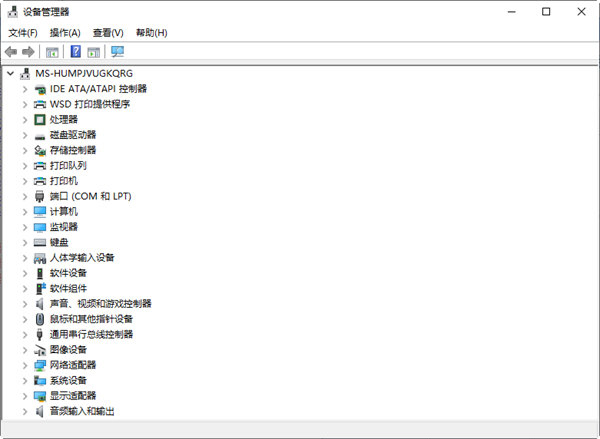
Task: Maximize the 设备管理器 window
Action: point(546,12)
